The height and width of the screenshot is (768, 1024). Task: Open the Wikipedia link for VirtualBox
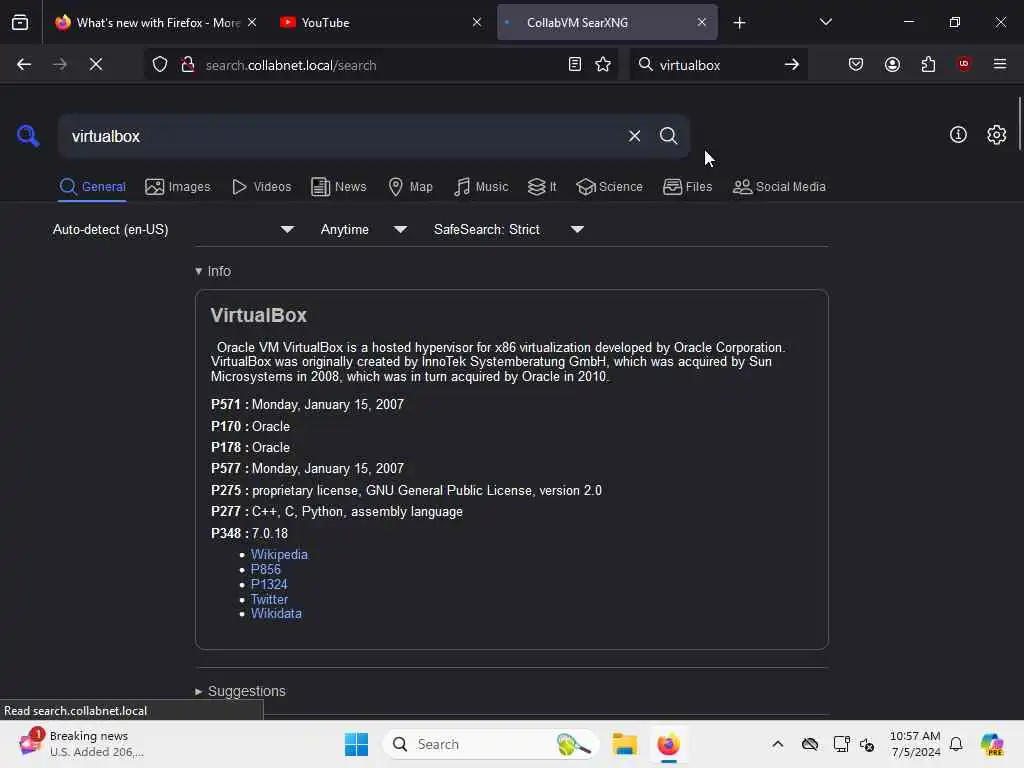[279, 554]
